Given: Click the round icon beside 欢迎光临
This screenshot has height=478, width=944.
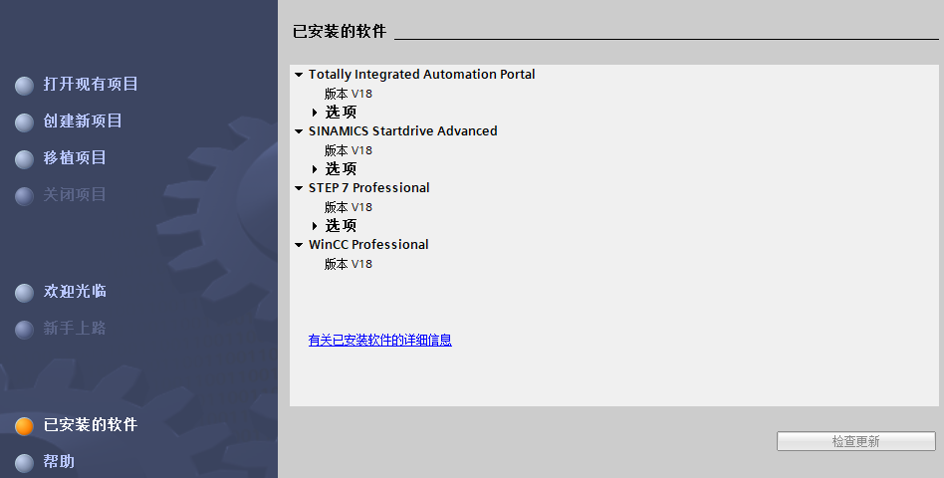Looking at the screenshot, I should point(24,293).
